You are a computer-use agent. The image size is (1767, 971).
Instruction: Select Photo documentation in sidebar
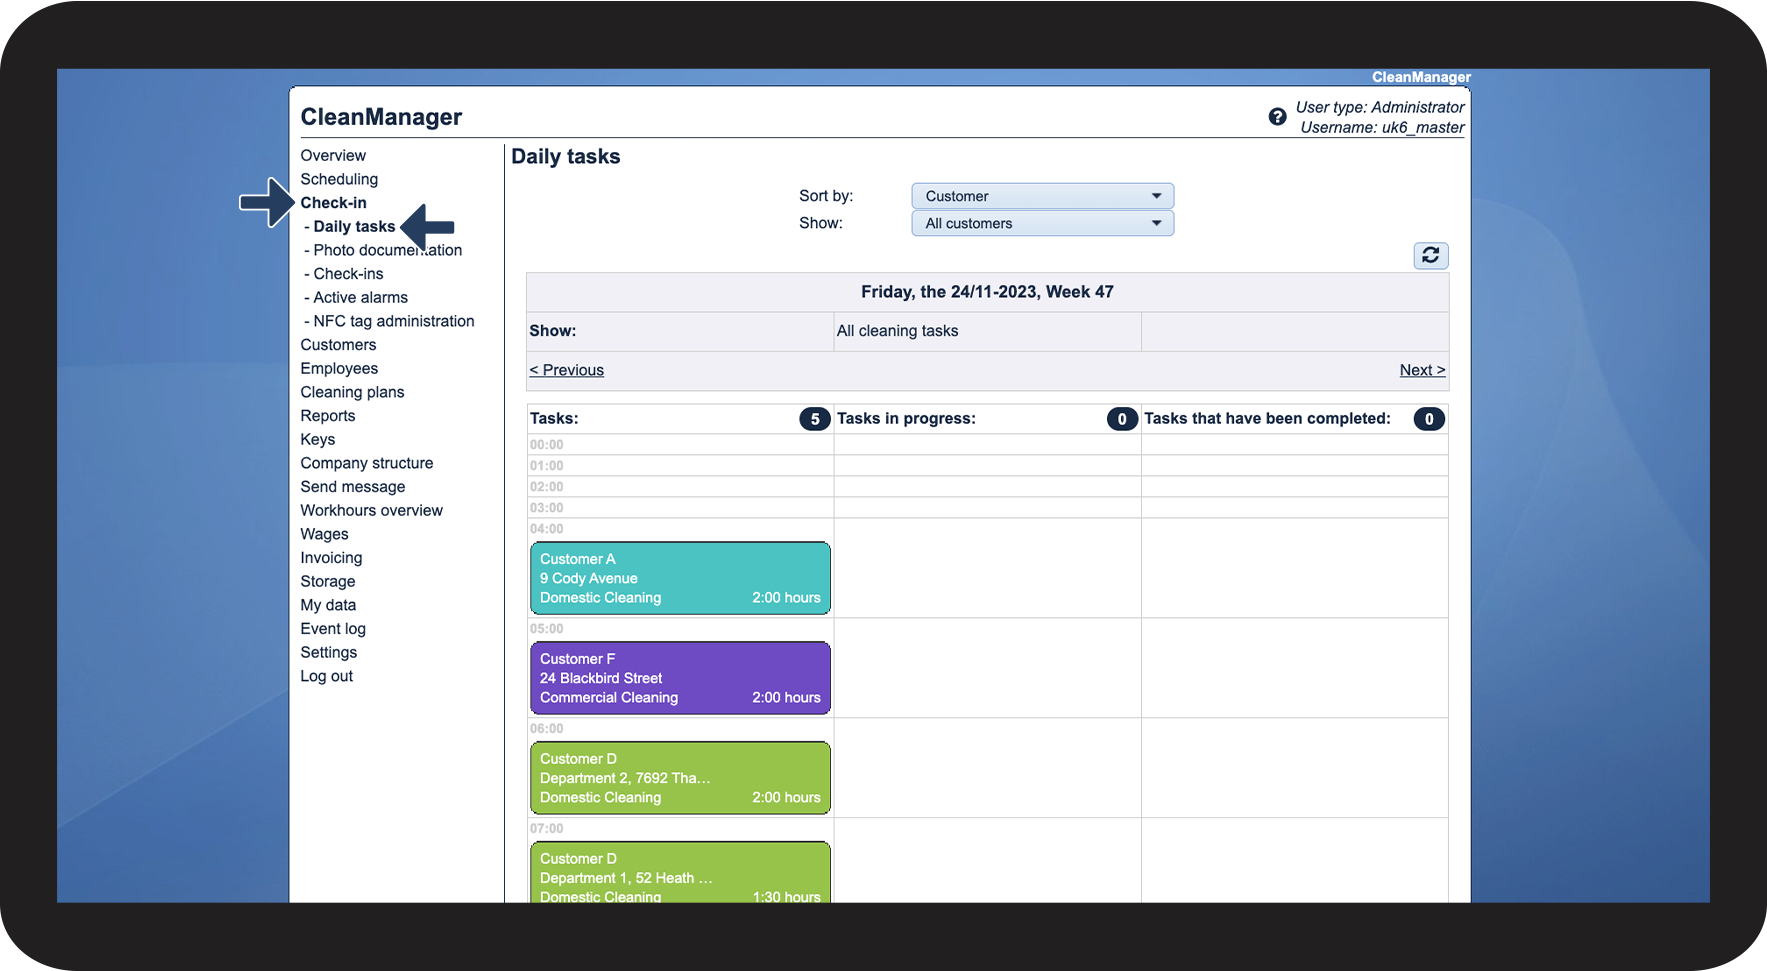(x=387, y=250)
